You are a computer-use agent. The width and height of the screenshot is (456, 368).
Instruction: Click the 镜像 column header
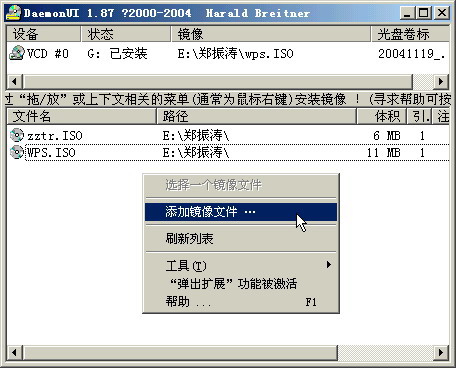[271, 34]
